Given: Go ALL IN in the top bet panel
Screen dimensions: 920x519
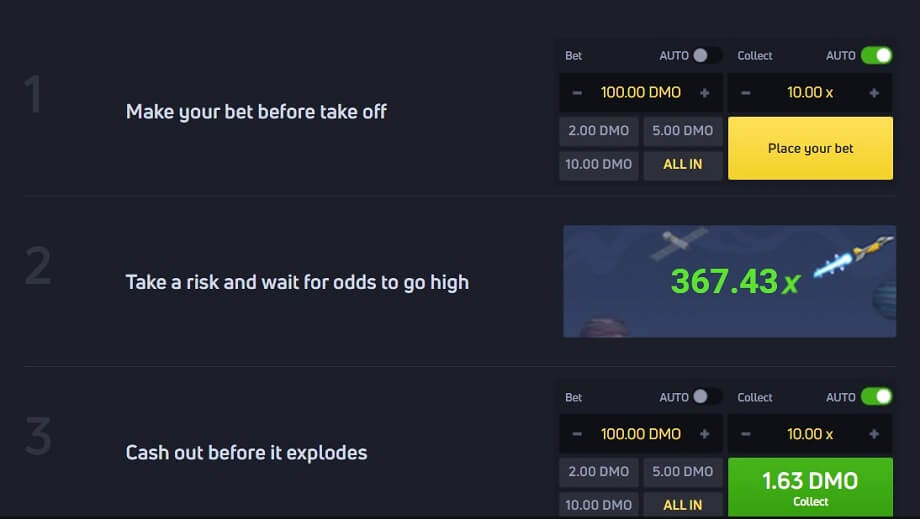Looking at the screenshot, I should tap(682, 165).
